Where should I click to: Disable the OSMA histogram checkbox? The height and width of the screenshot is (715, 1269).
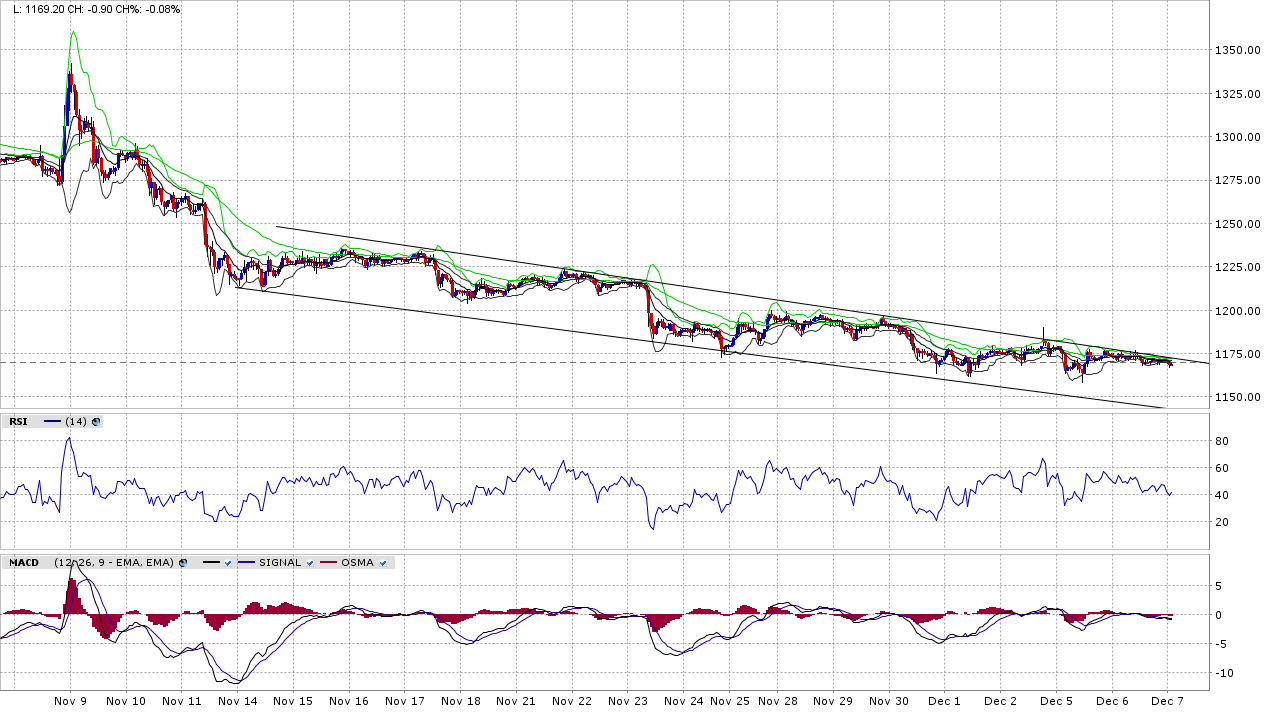(x=383, y=563)
